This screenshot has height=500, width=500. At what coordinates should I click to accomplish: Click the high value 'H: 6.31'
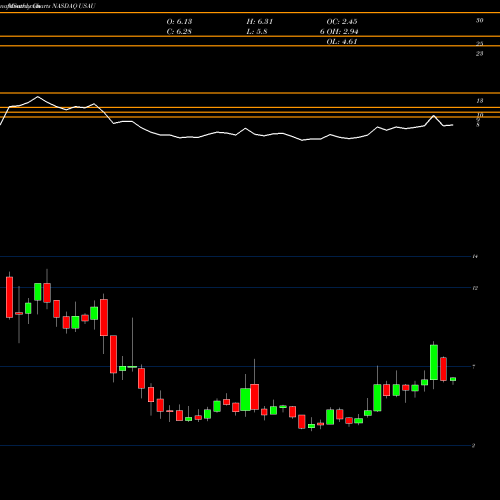pos(260,22)
